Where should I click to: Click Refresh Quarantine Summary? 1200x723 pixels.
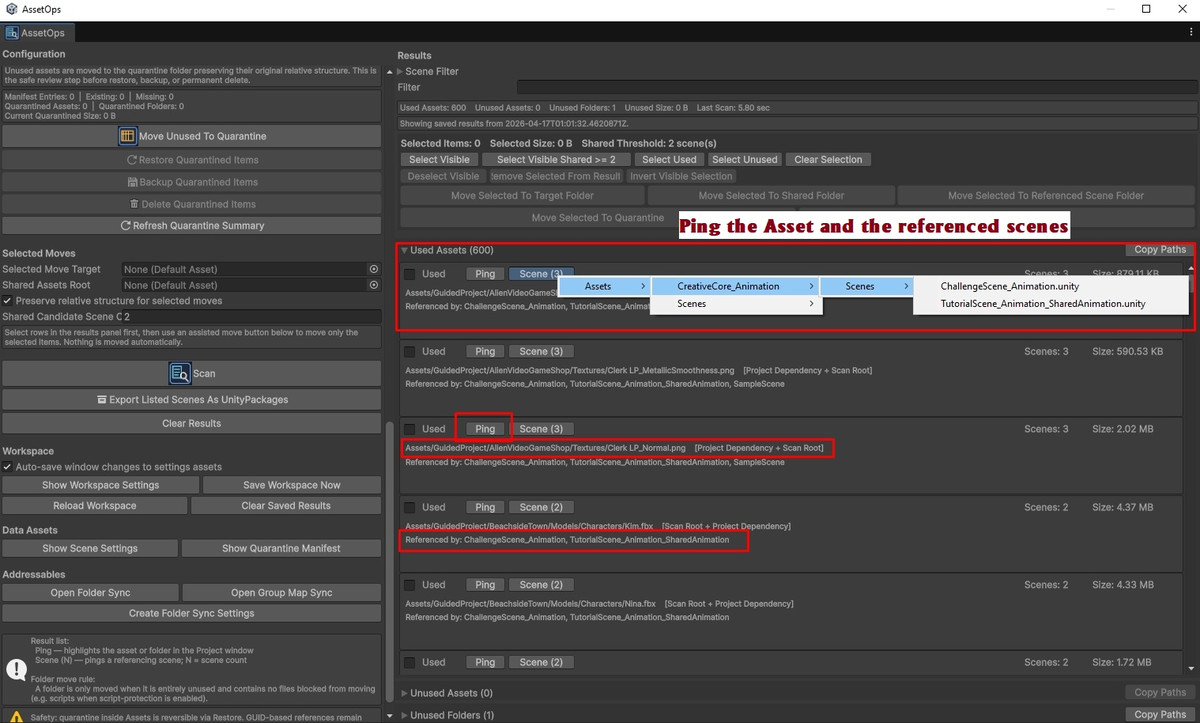(x=192, y=226)
